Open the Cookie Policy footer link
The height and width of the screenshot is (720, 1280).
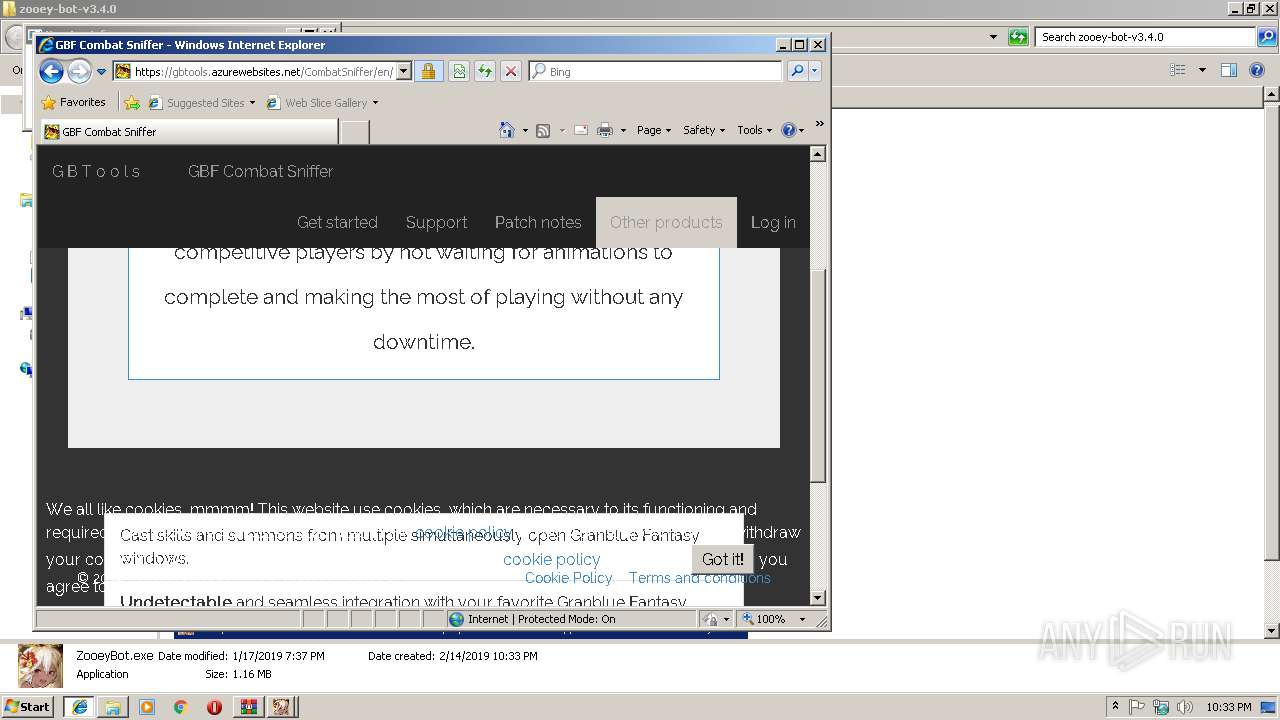568,578
